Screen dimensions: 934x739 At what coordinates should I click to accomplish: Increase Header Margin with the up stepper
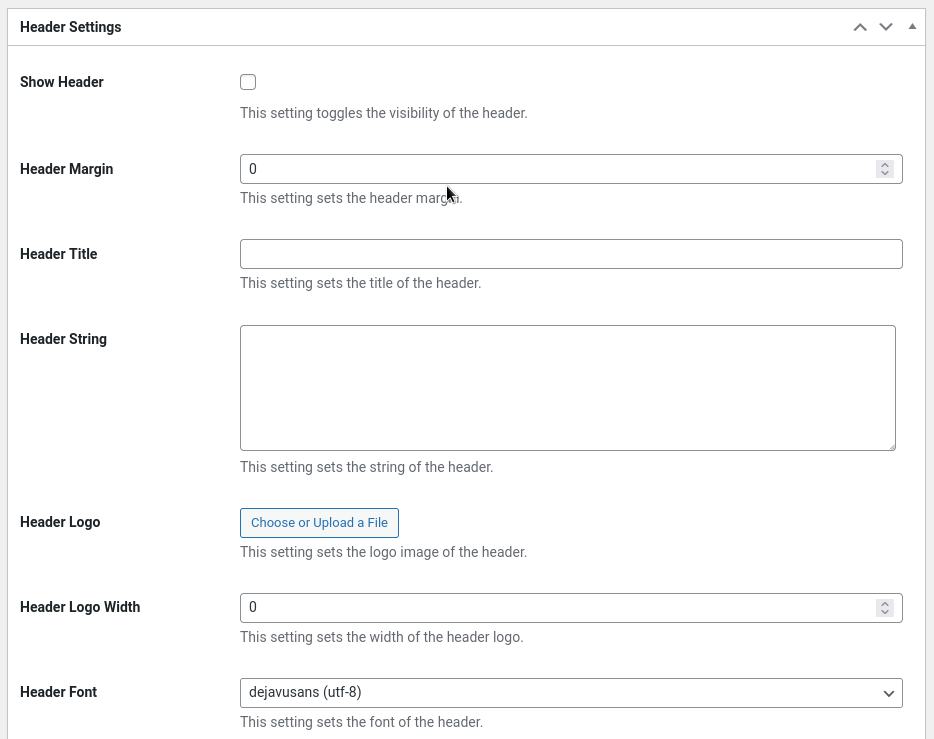[x=884, y=165]
